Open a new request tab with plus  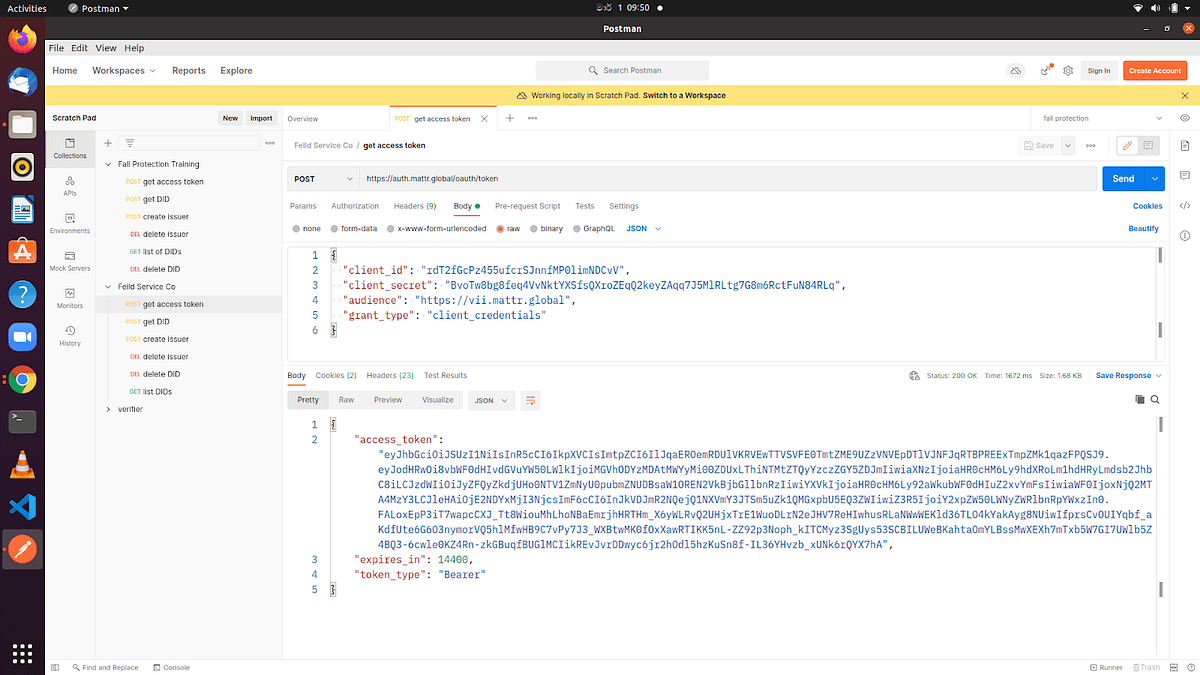pos(510,118)
